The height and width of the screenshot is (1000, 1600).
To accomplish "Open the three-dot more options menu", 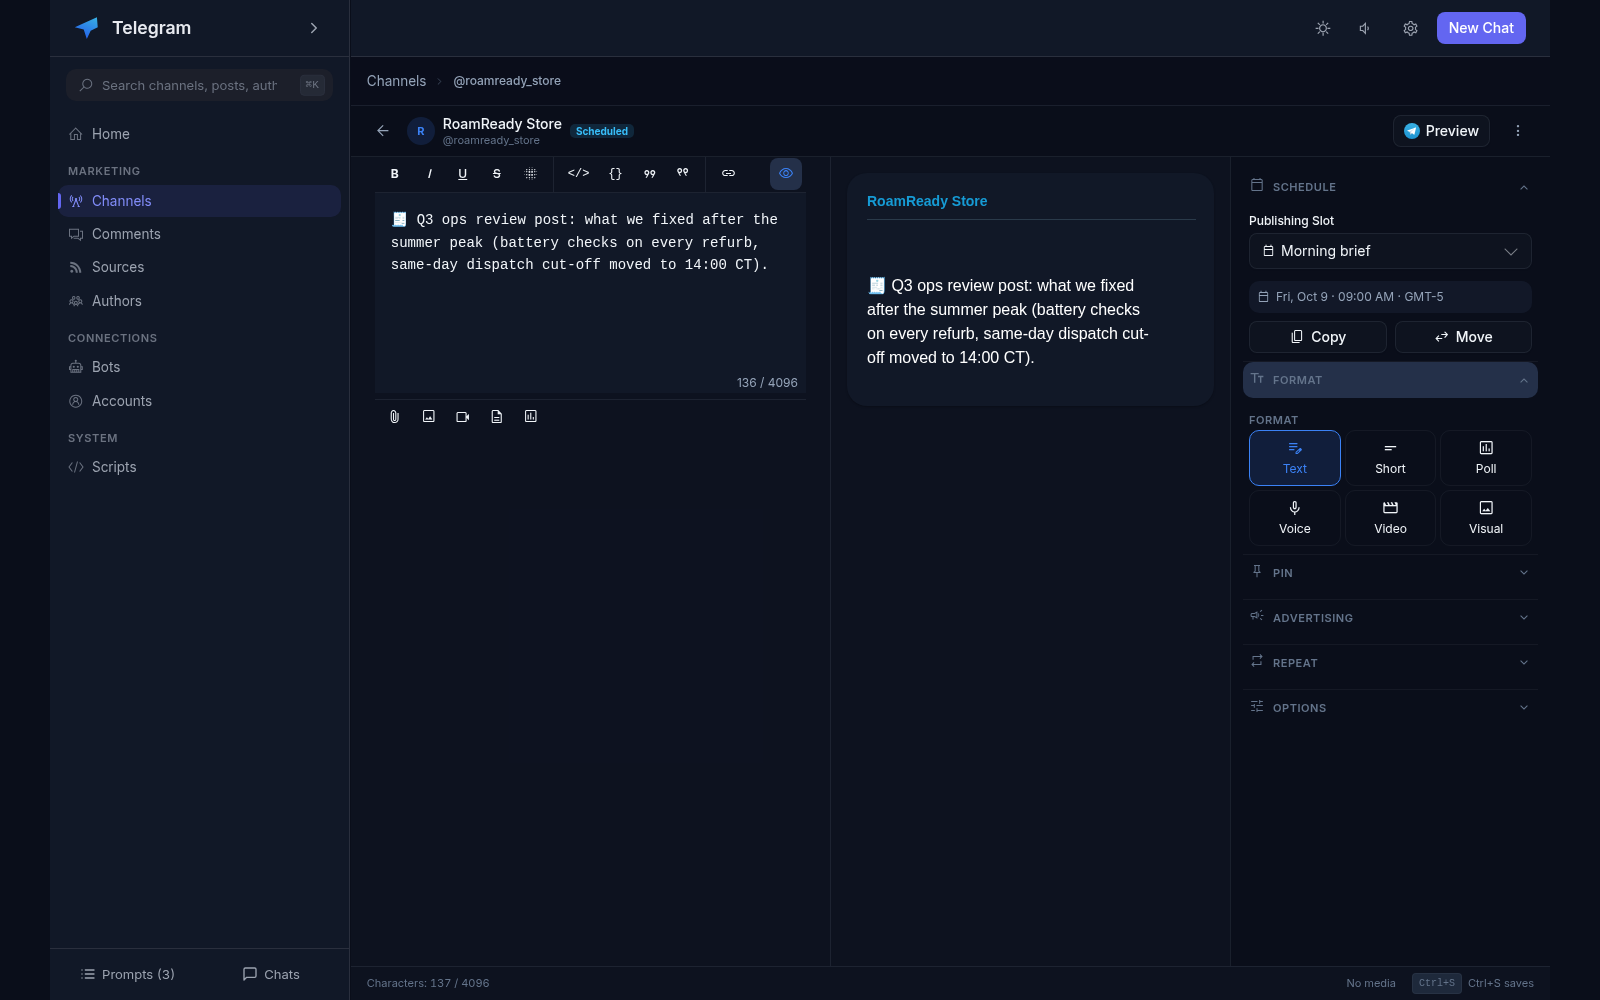I will [x=1518, y=131].
